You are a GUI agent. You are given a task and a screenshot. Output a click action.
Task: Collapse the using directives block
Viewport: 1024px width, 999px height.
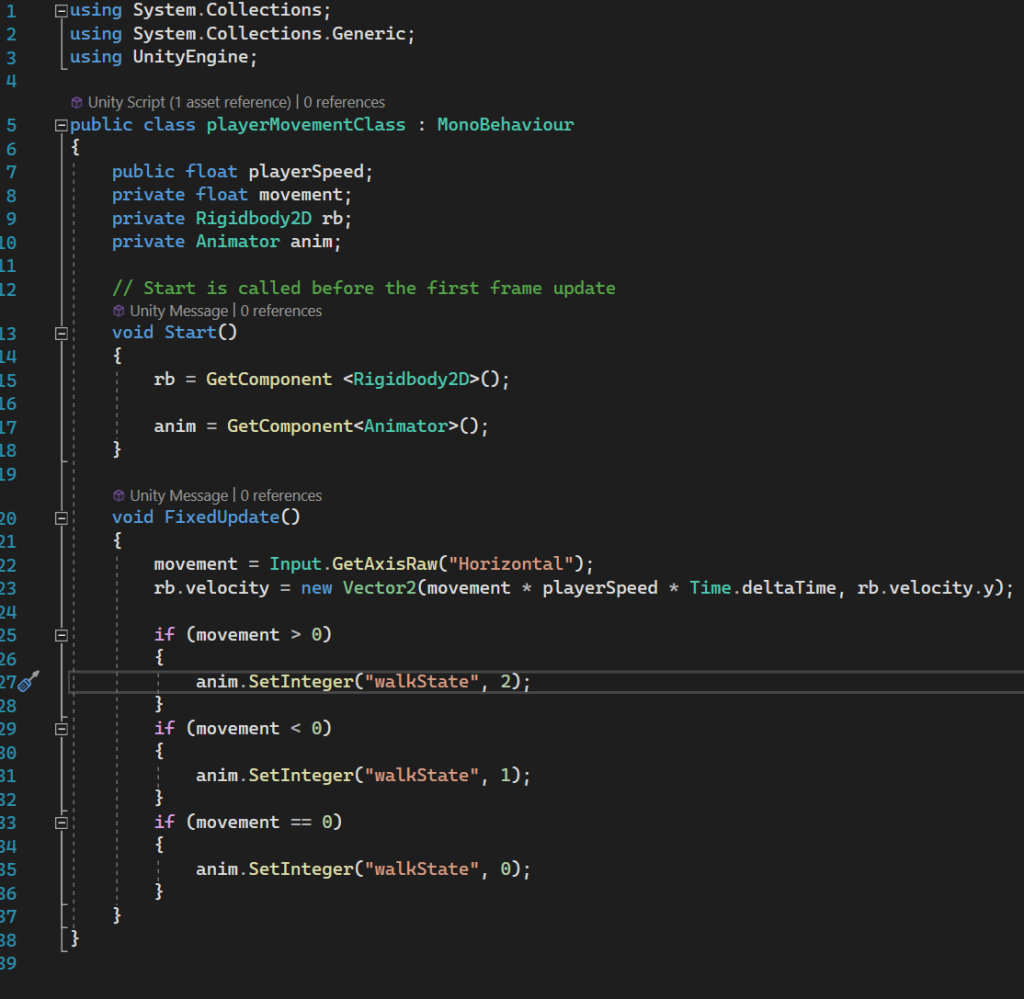click(61, 10)
